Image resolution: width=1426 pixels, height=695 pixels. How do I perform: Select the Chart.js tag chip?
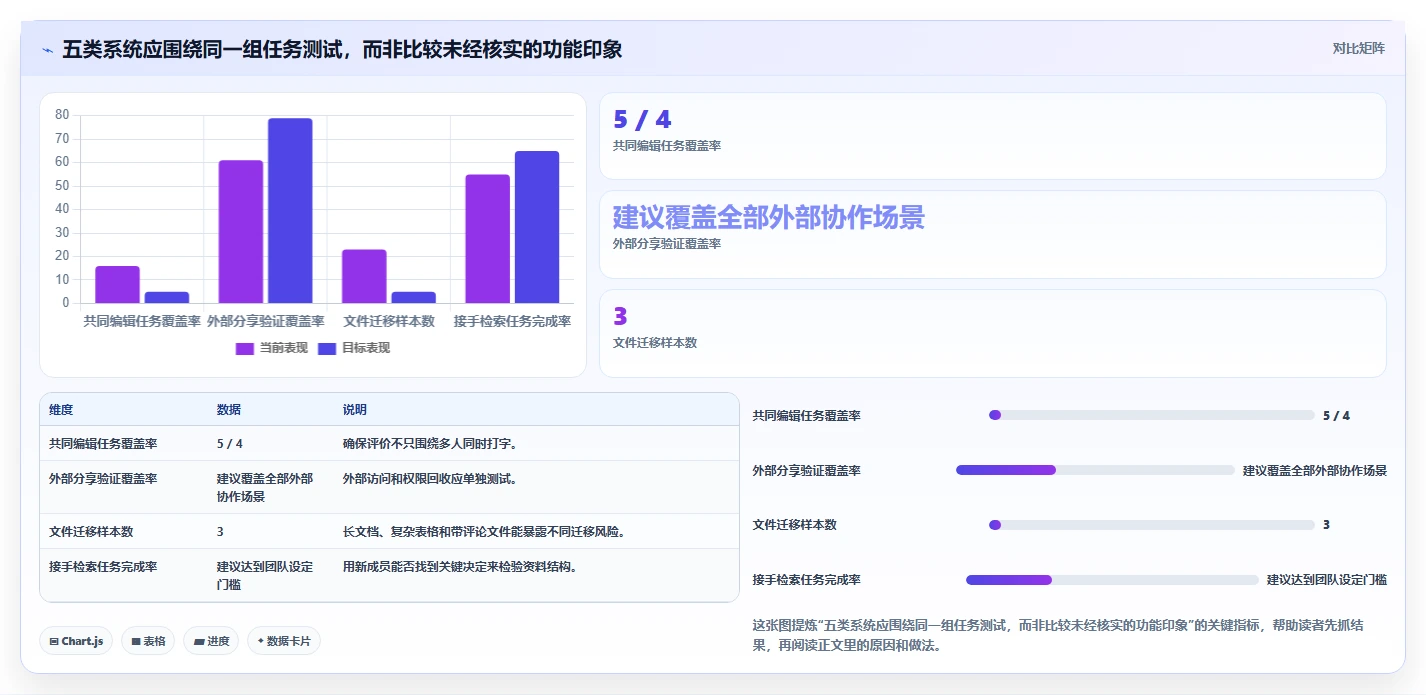pos(76,641)
